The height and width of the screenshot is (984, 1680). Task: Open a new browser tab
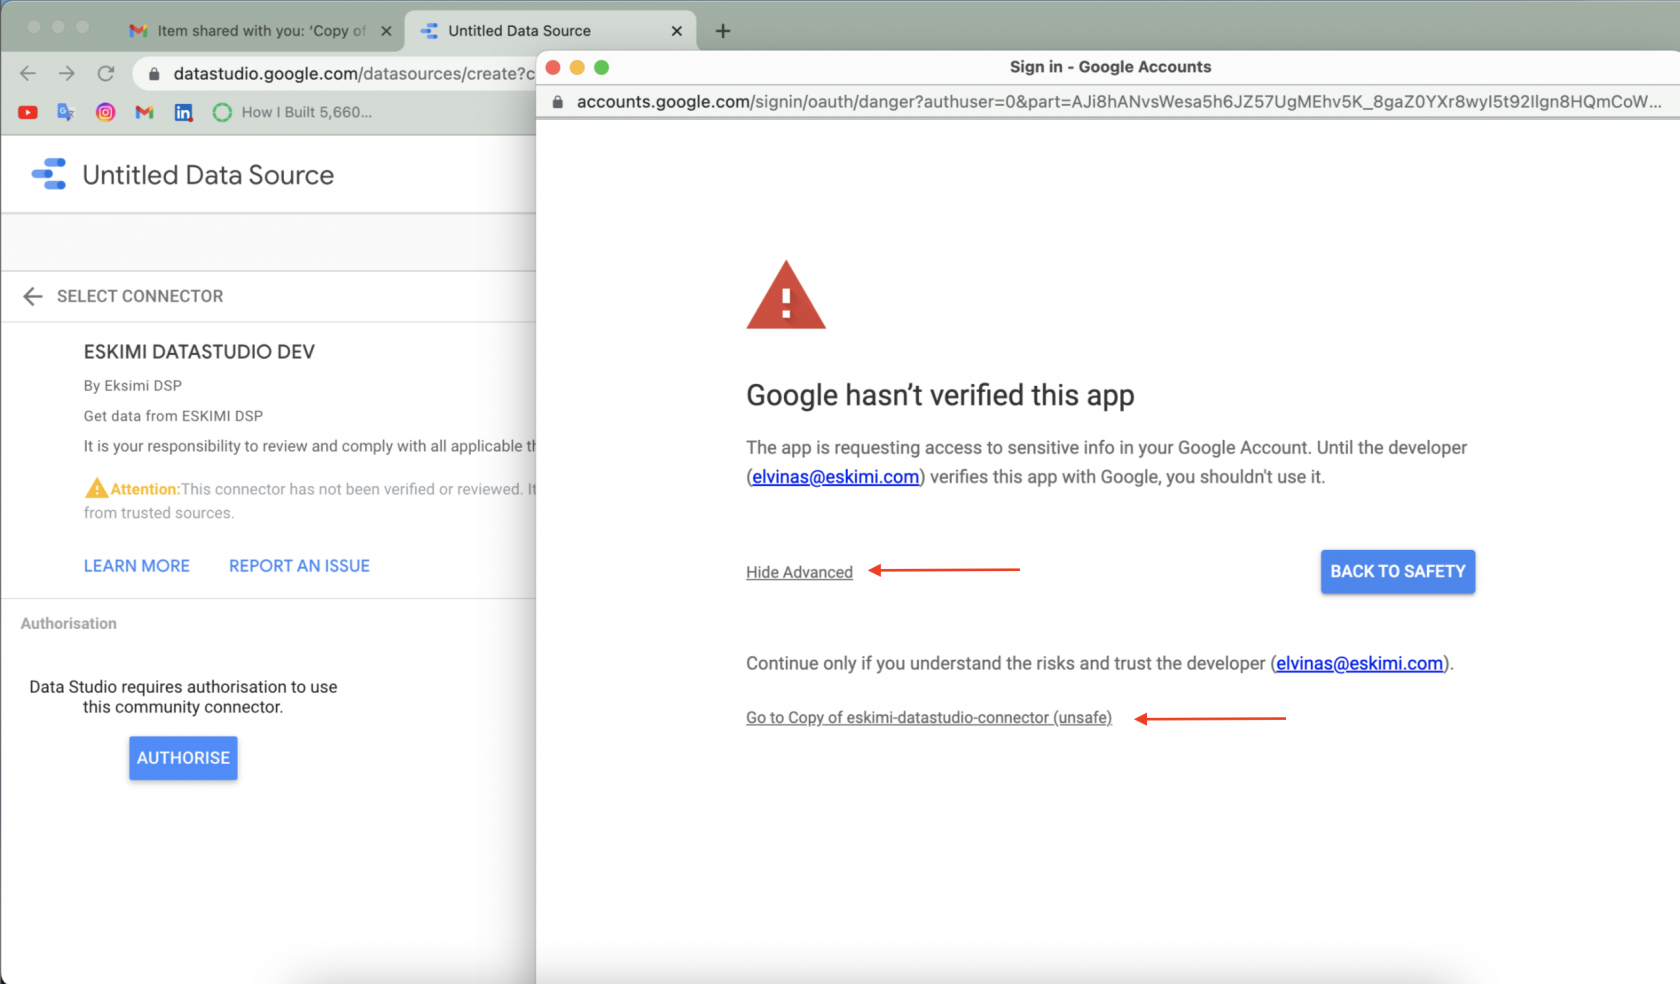[723, 31]
